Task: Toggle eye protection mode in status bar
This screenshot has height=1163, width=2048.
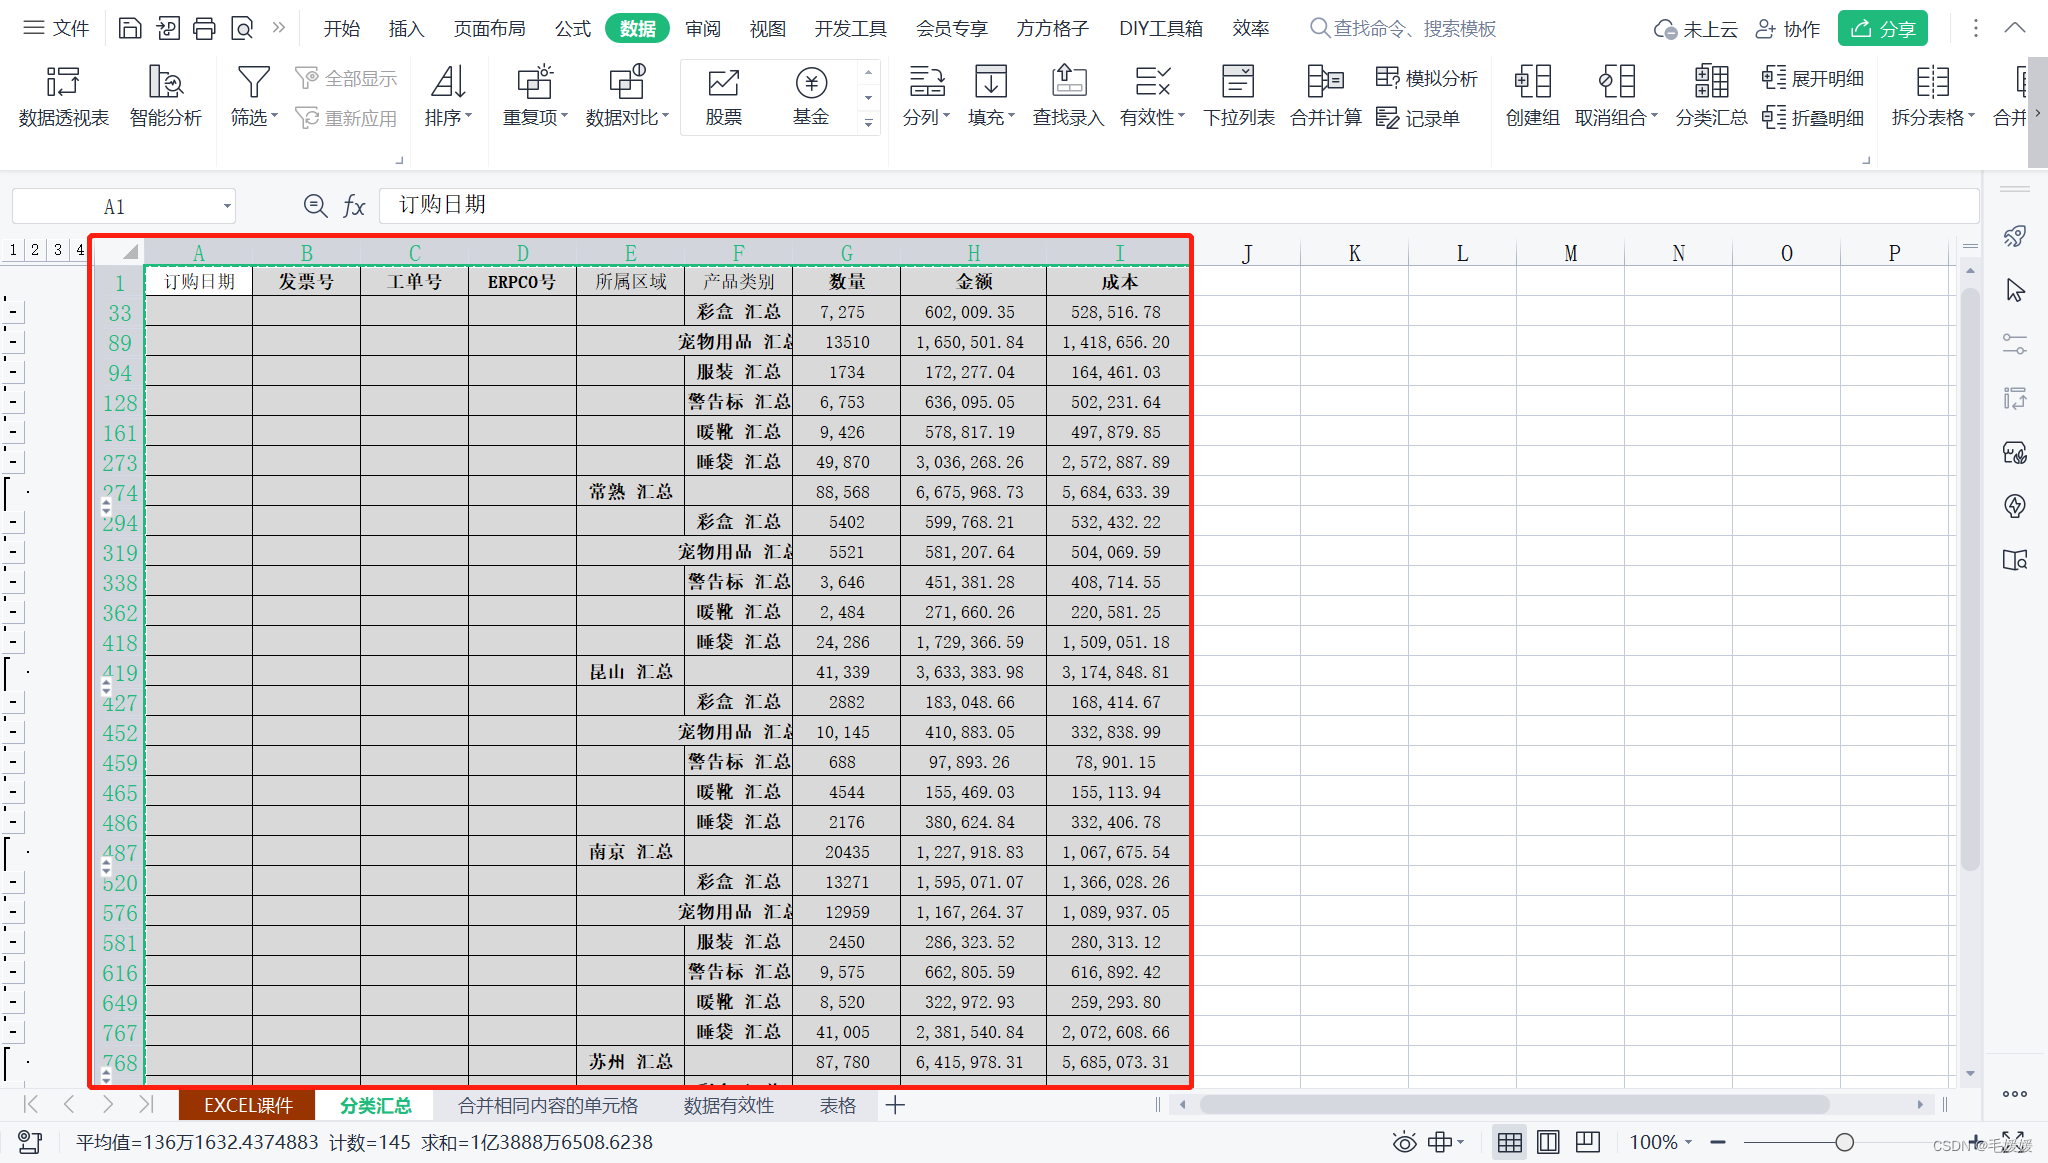Action: 1404,1142
